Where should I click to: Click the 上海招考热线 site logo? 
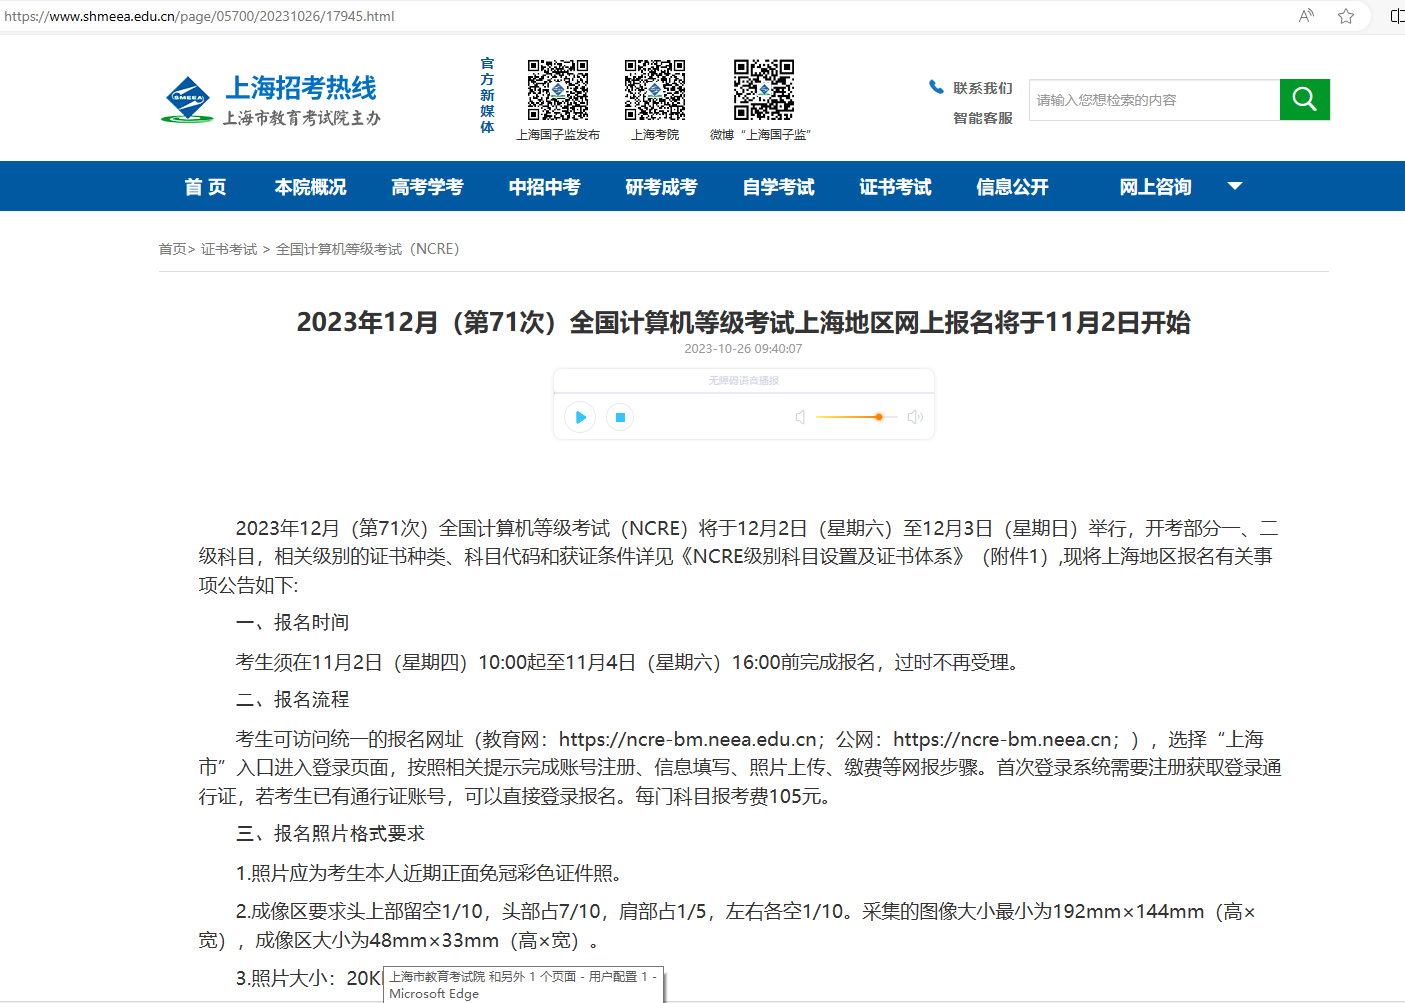pyautogui.click(x=271, y=100)
